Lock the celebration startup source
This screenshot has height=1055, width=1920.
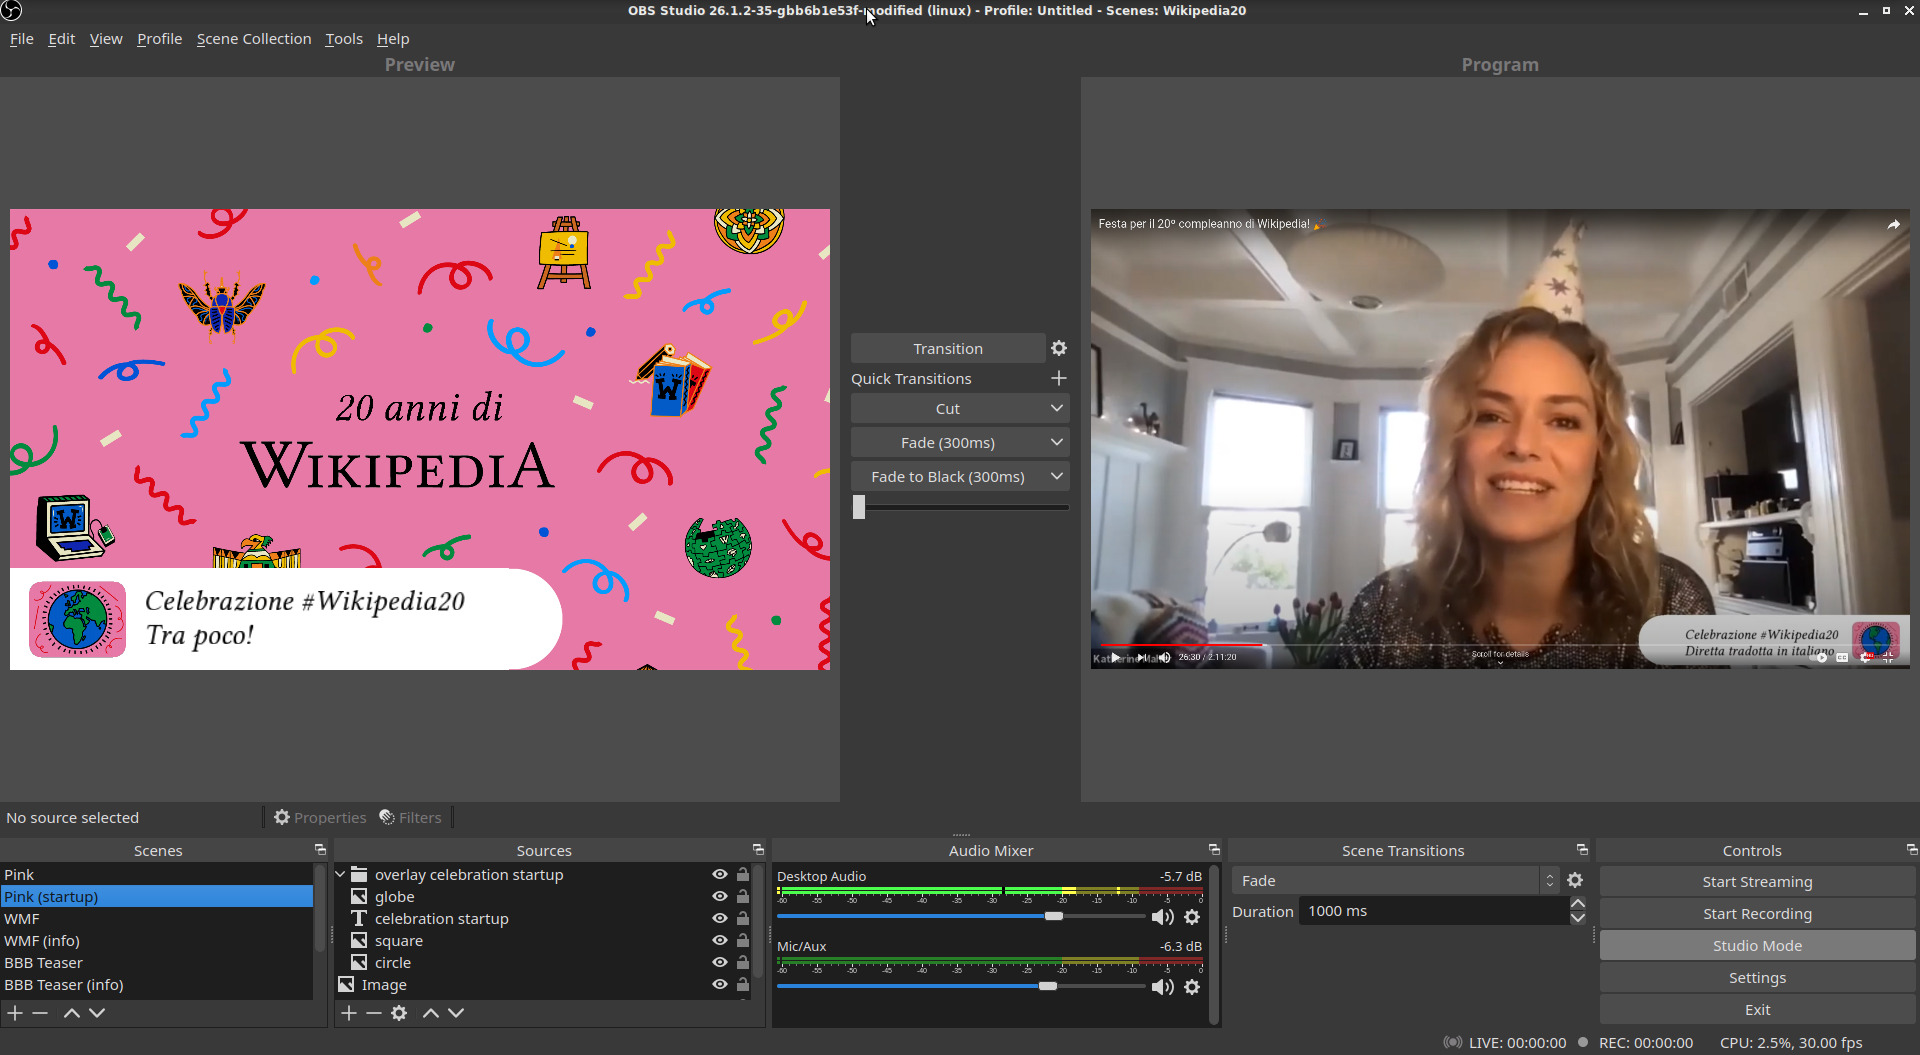click(x=742, y=918)
